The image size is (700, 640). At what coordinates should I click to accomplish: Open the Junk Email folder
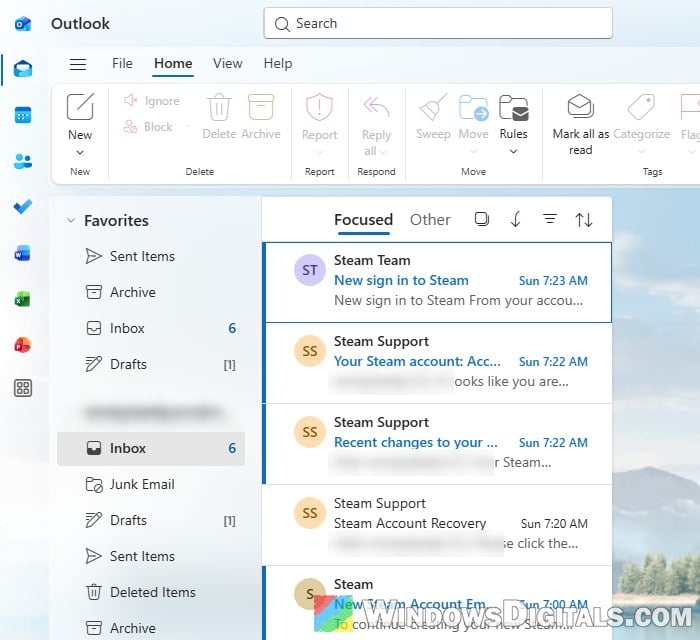click(152, 484)
